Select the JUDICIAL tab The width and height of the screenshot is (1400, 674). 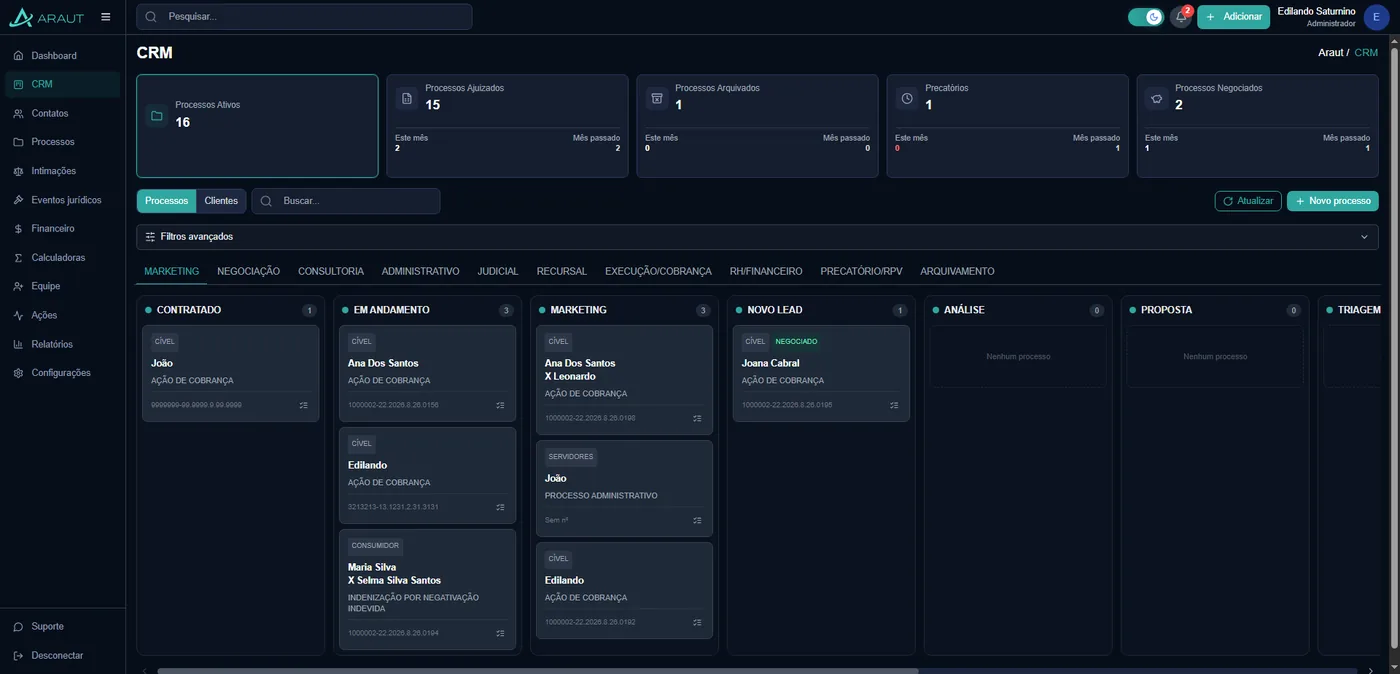coord(498,271)
